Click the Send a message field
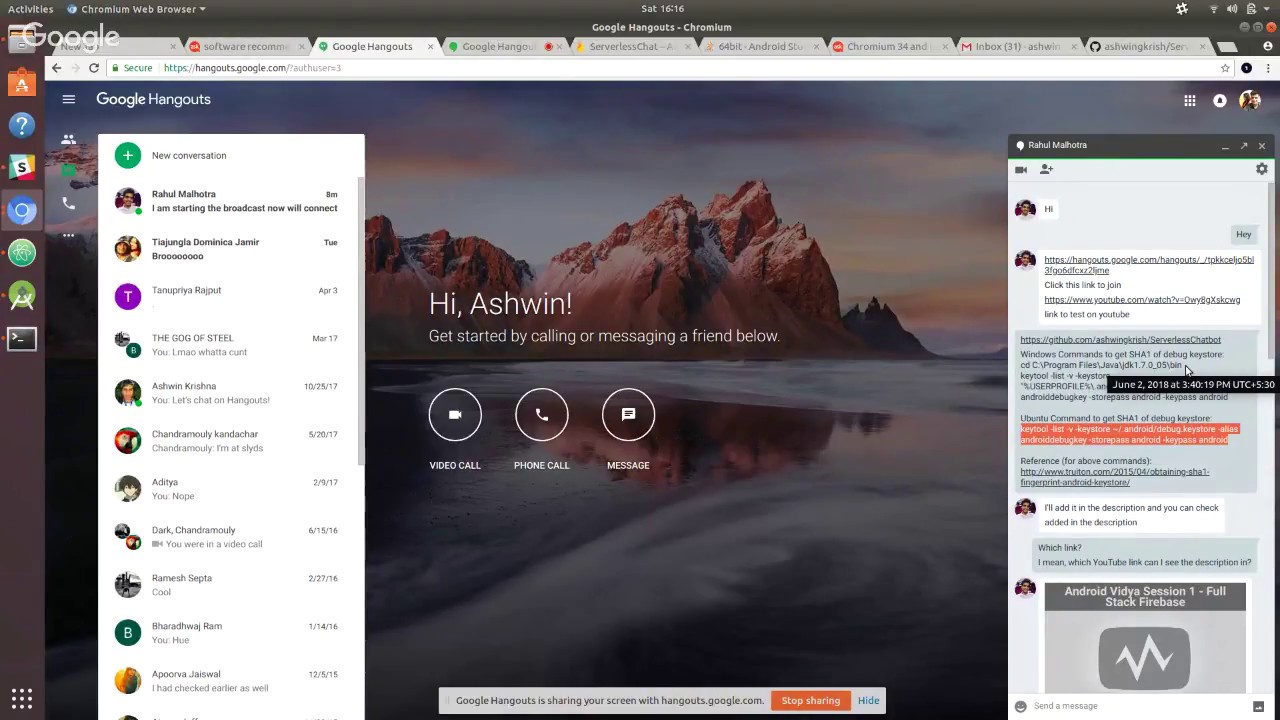This screenshot has height=720, width=1280. click(x=1139, y=706)
